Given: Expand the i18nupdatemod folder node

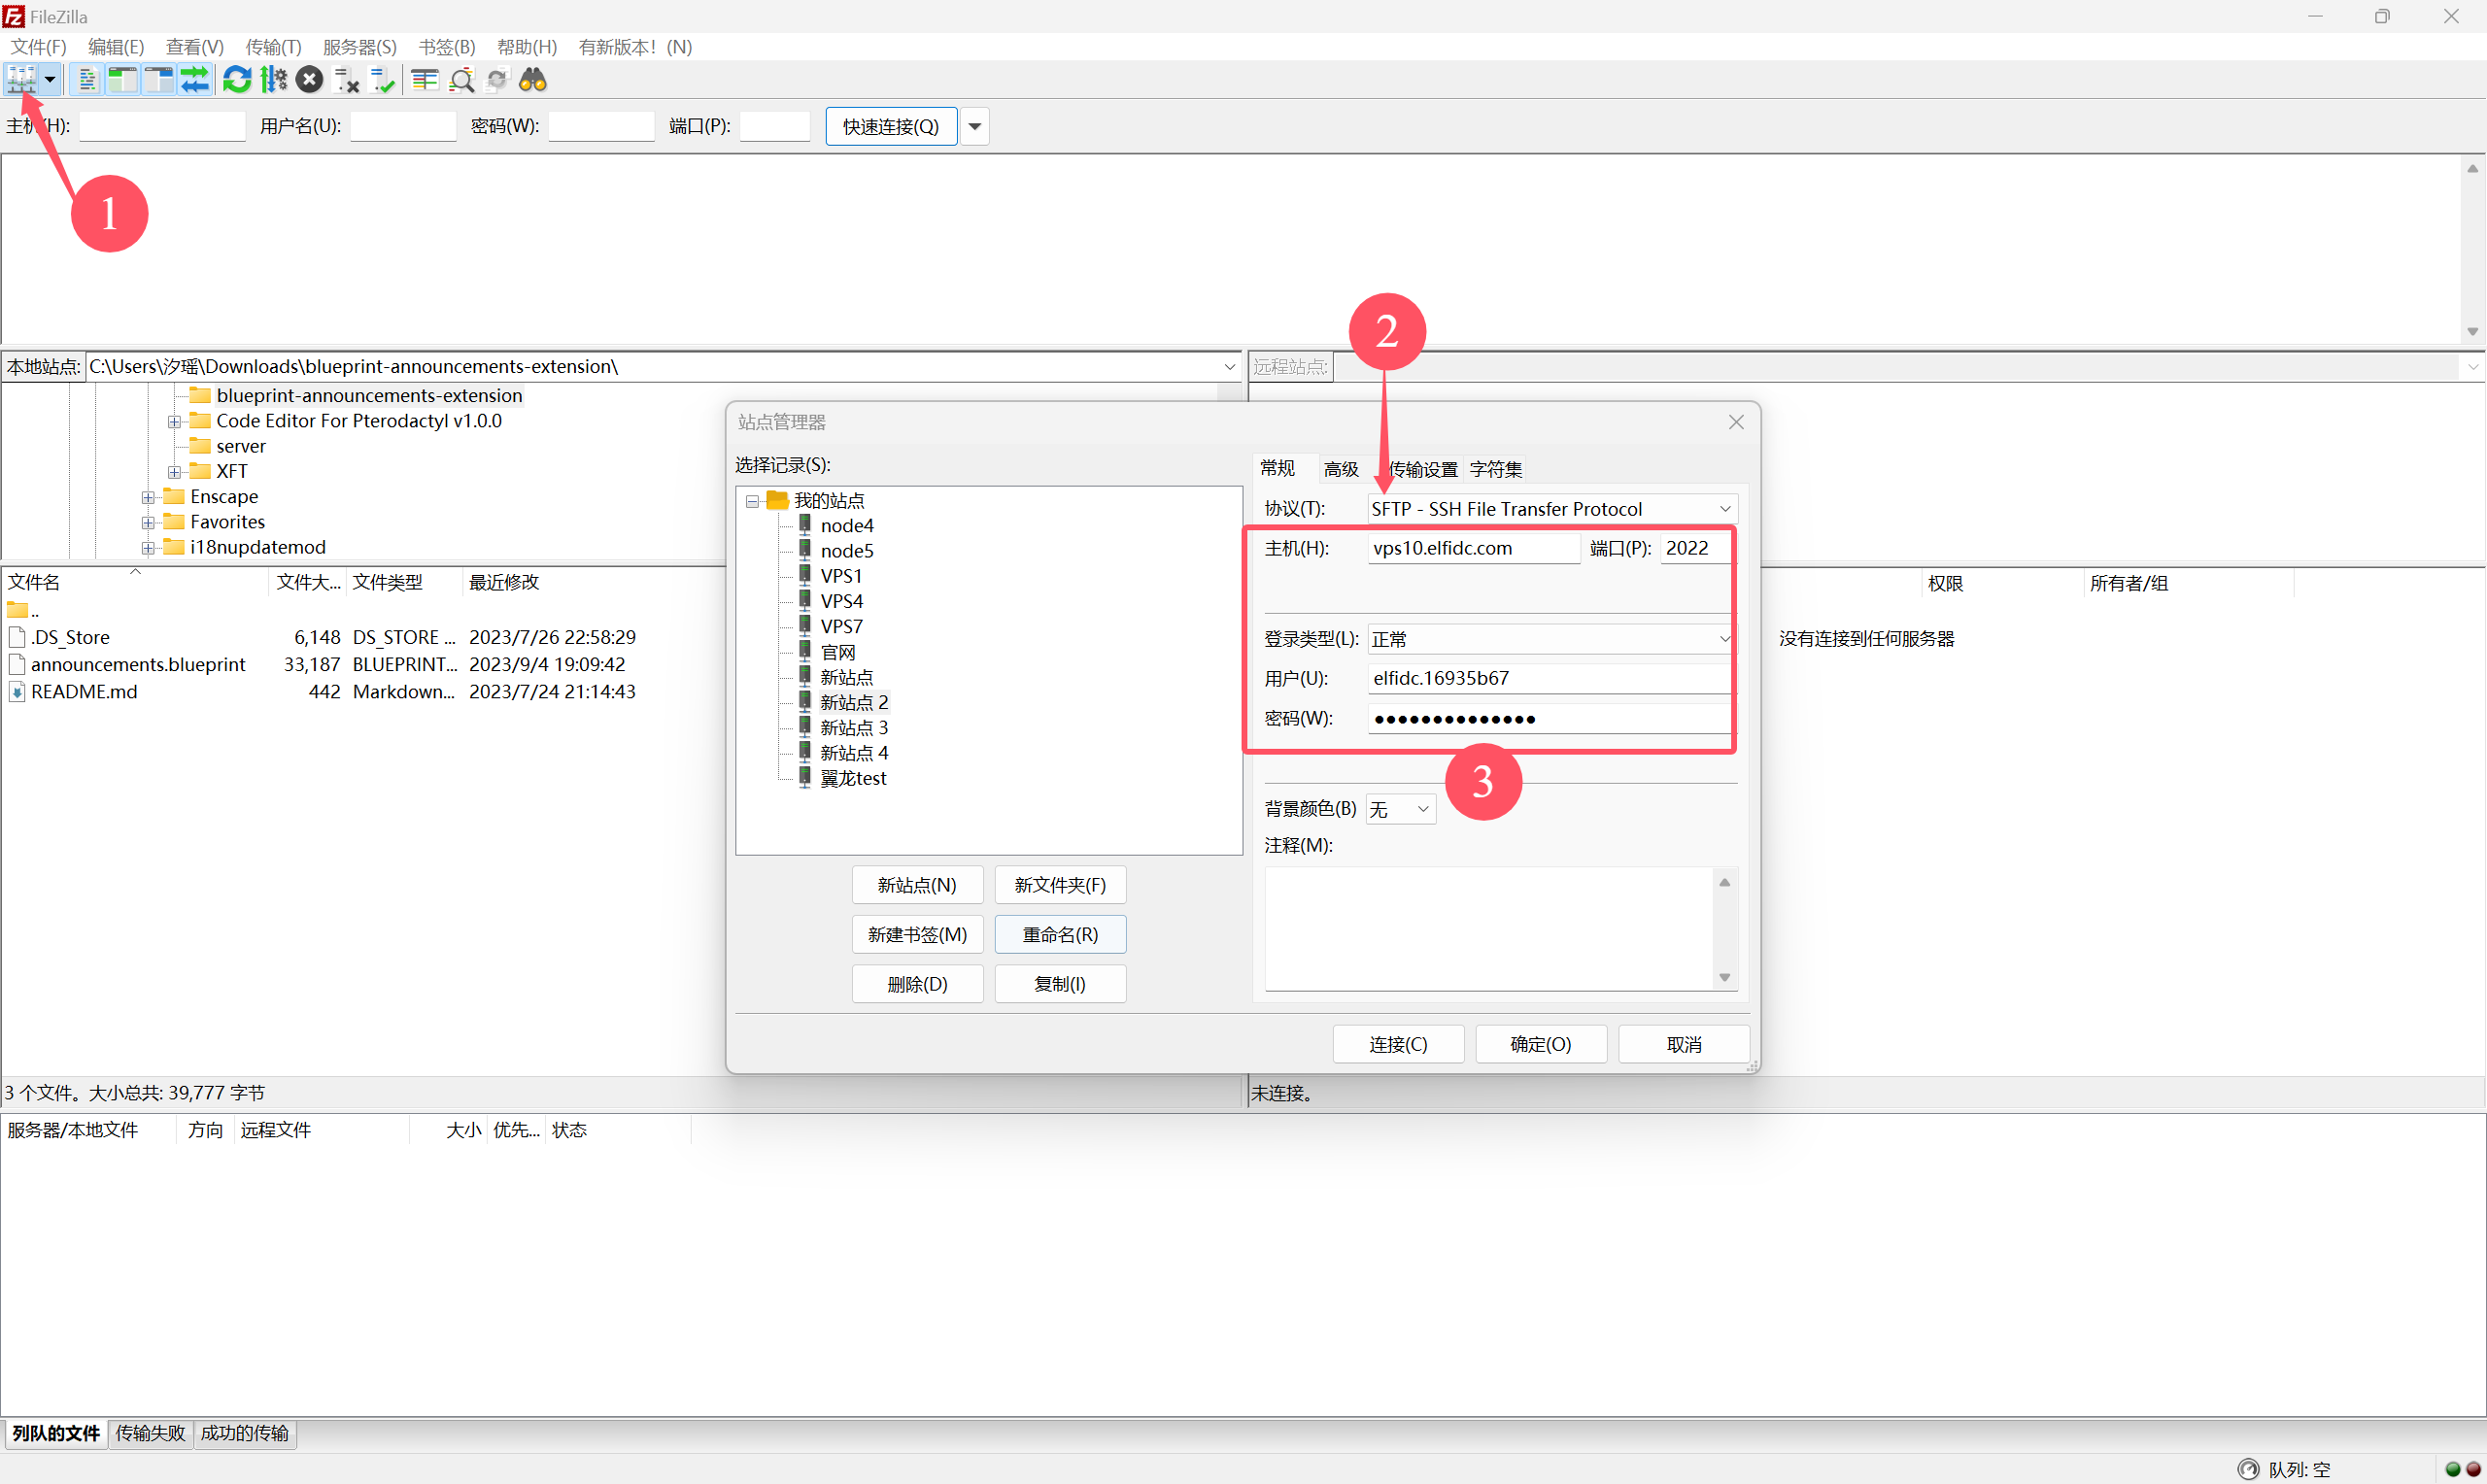Looking at the screenshot, I should pyautogui.click(x=148, y=548).
